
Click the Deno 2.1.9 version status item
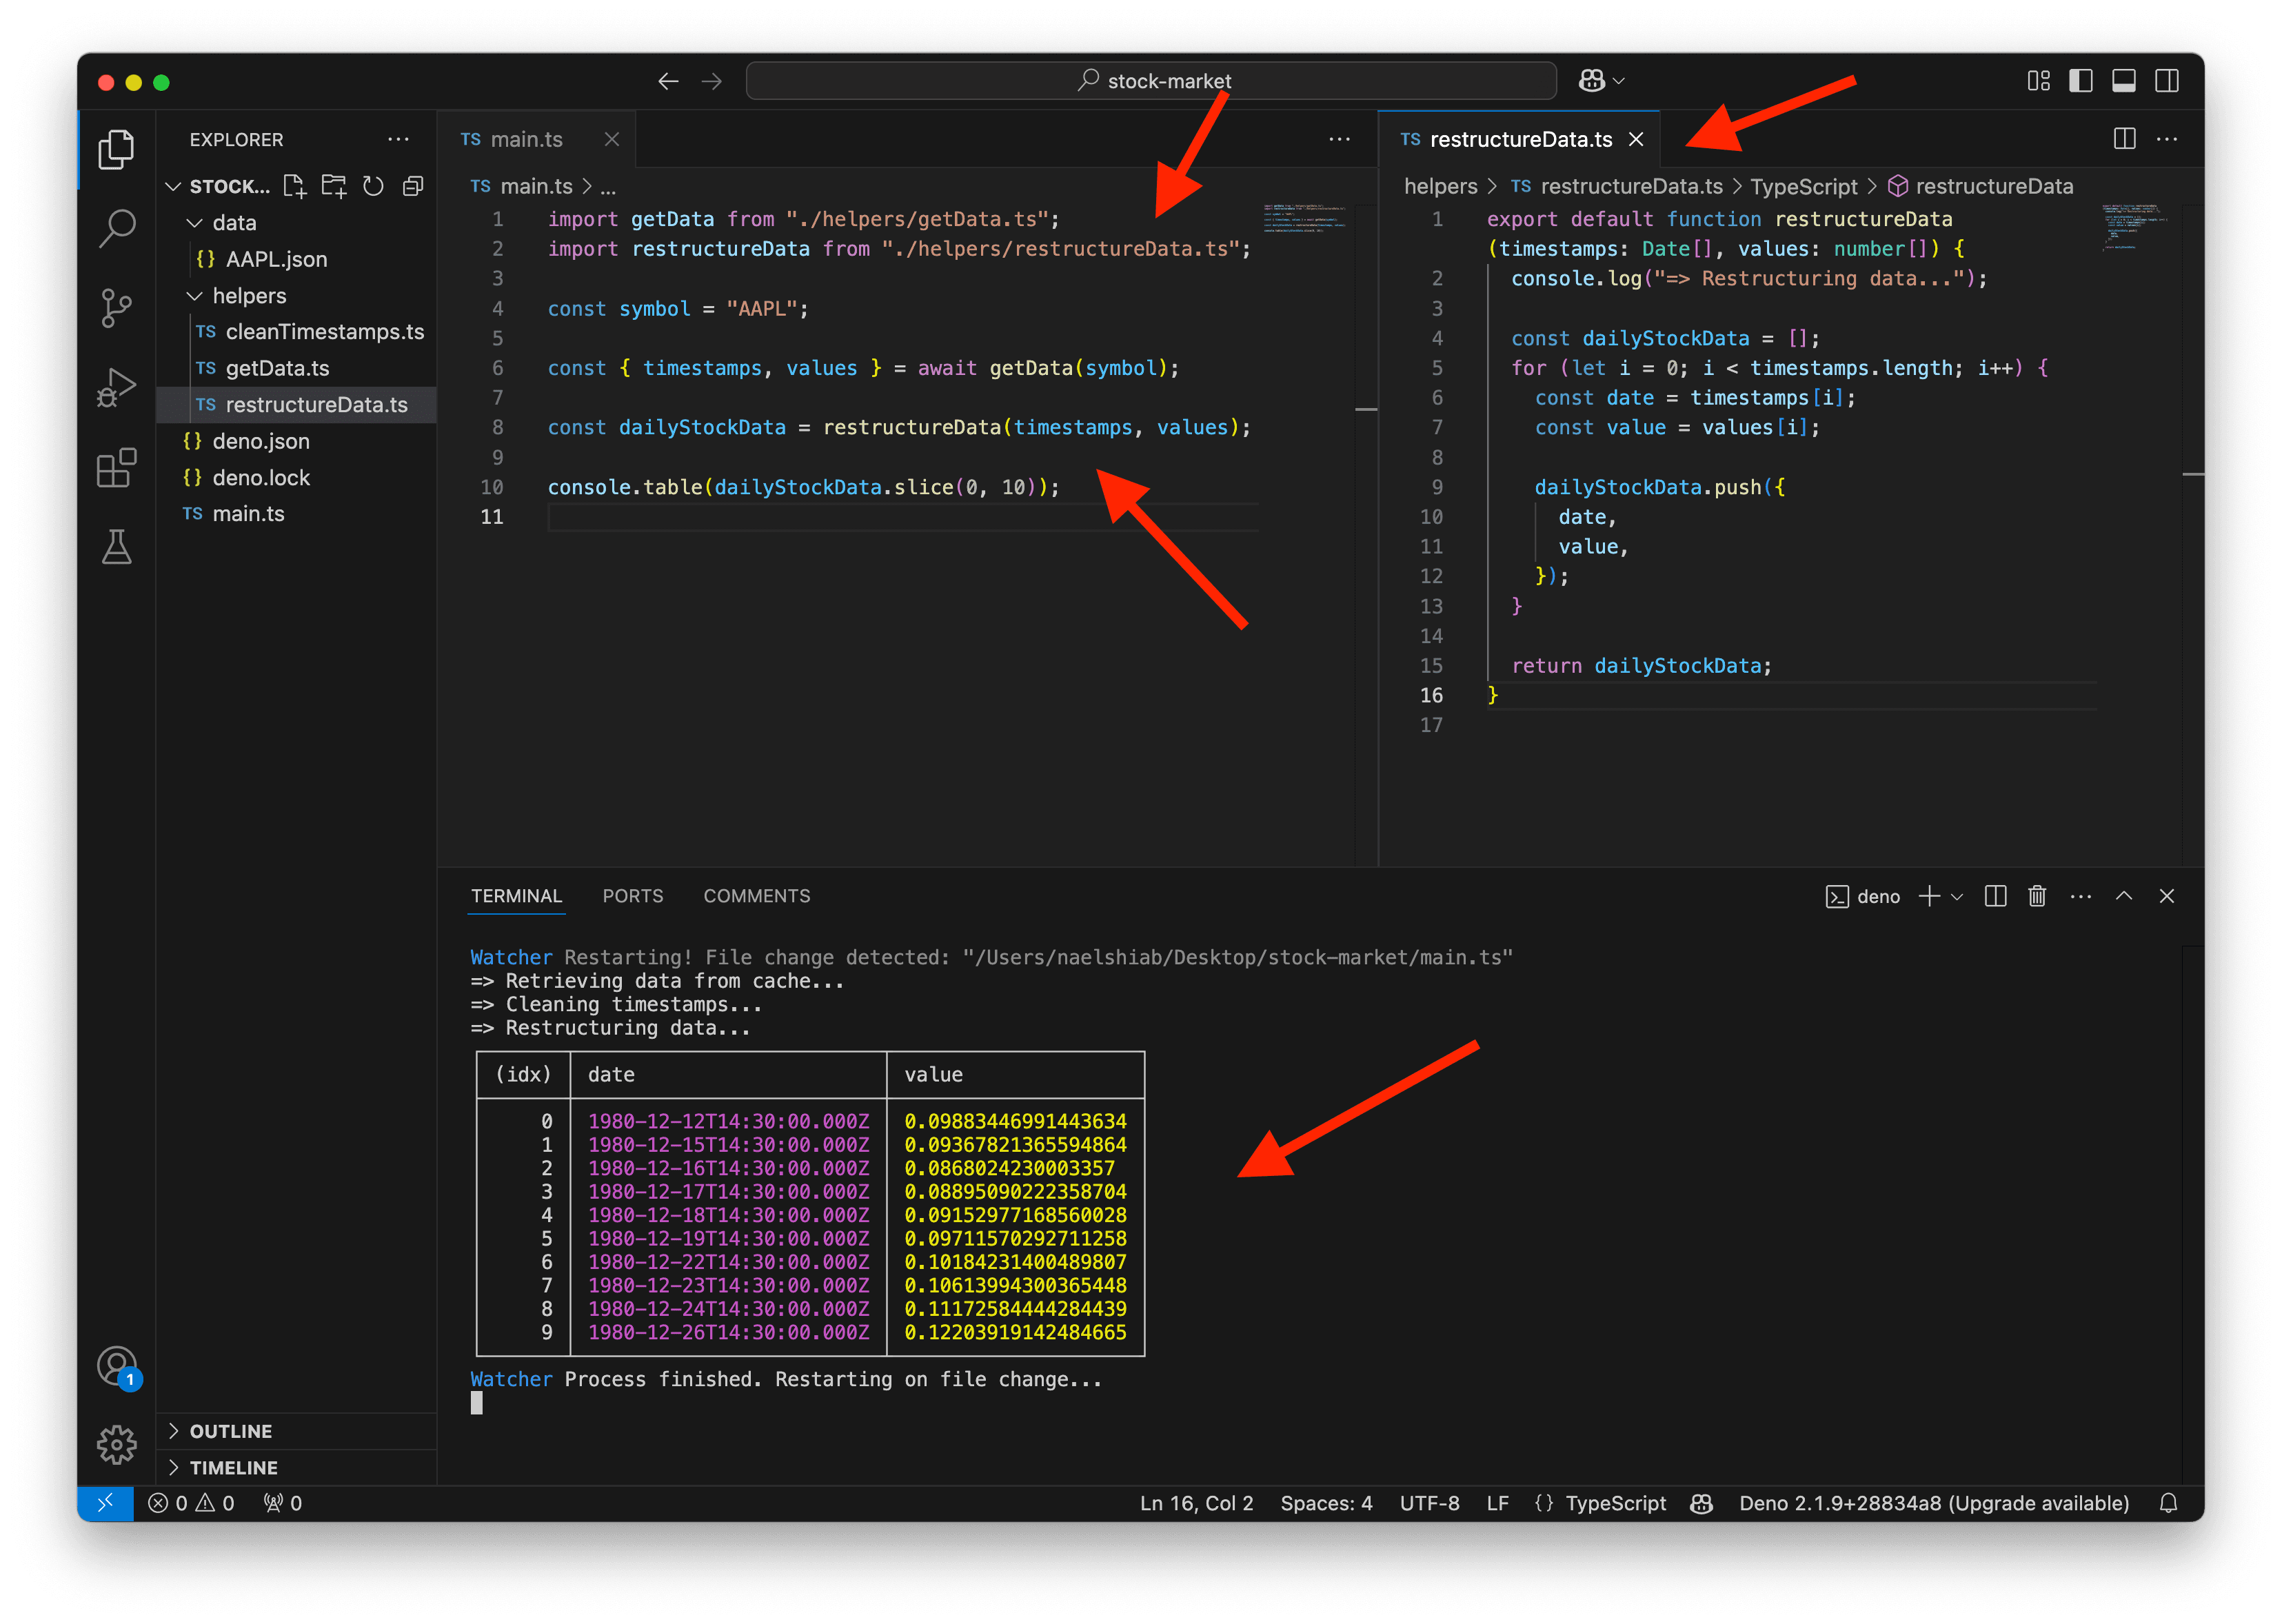[1933, 1504]
